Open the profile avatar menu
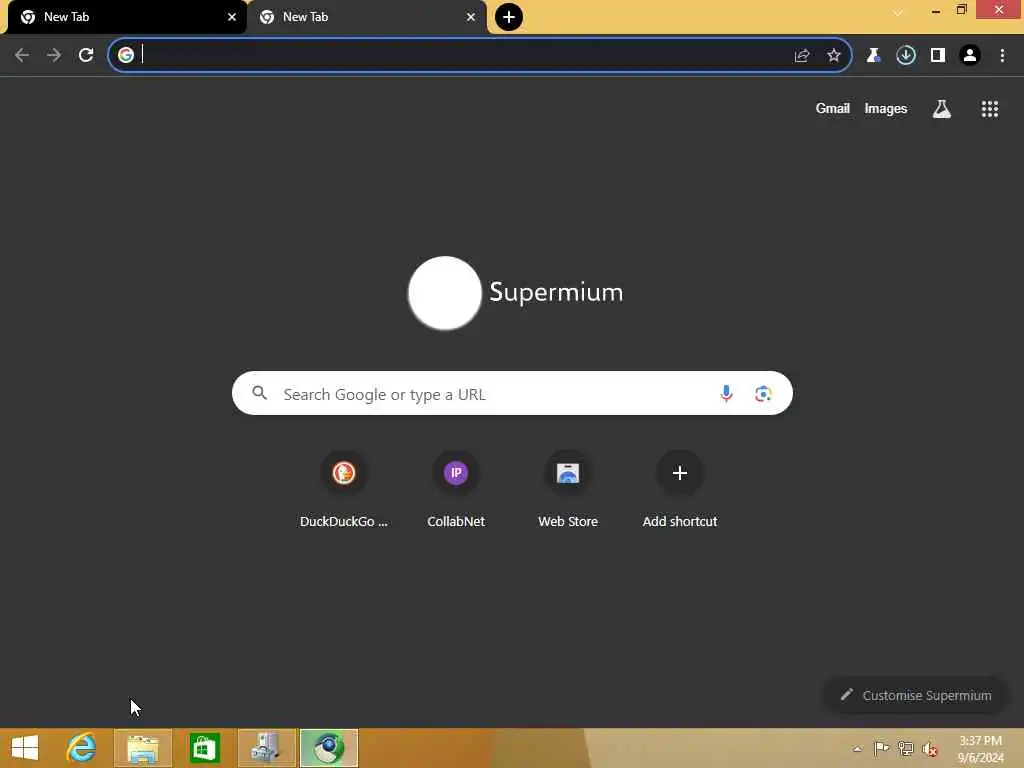This screenshot has height=768, width=1024. [x=970, y=56]
